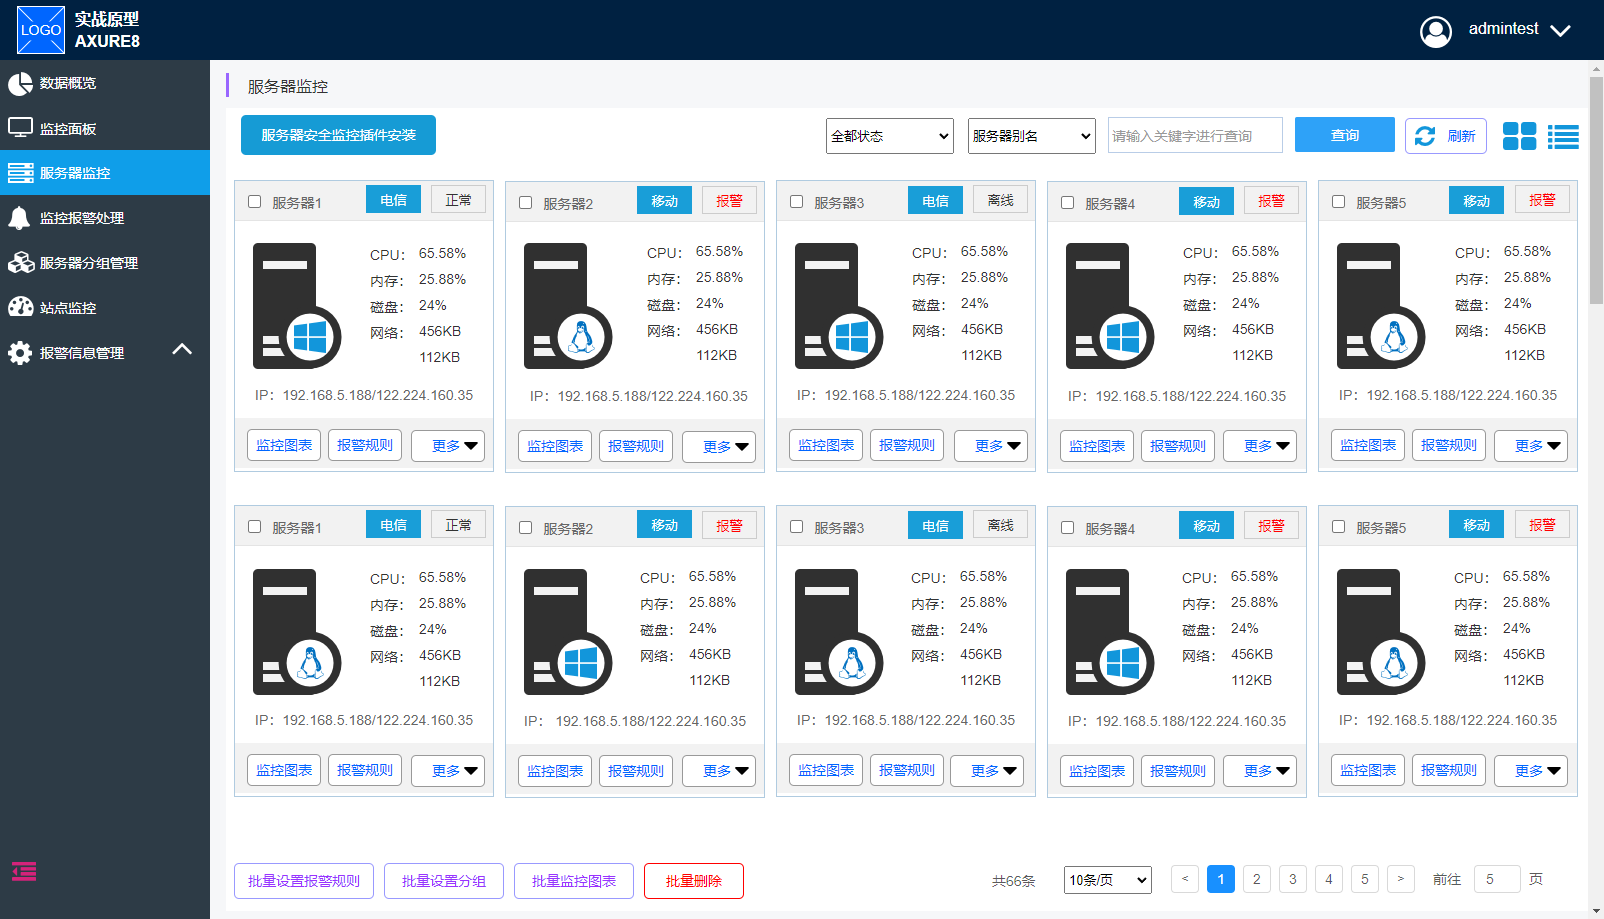This screenshot has height=919, width=1604.
Task: Click second-row 服务器1 Linux server image
Action: pos(297,632)
